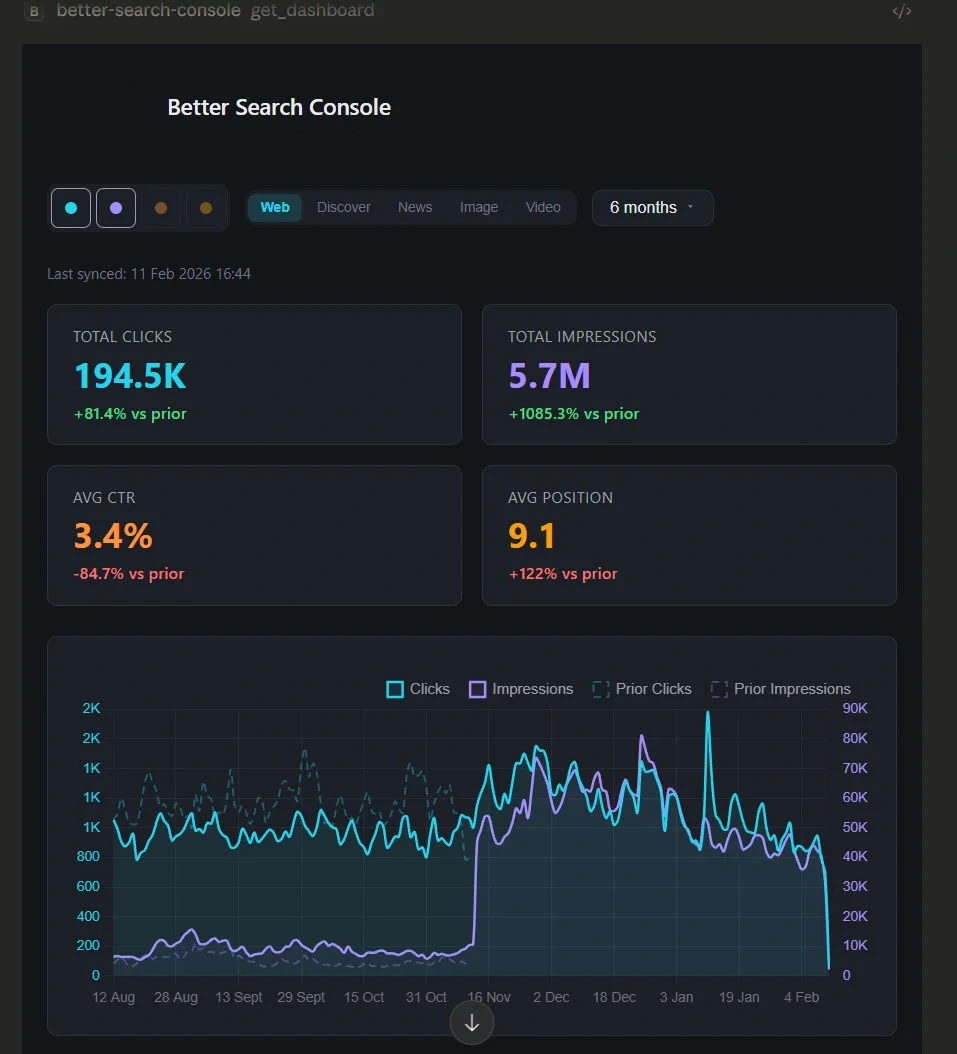
Task: Toggle Prior Impressions series in legend
Action: point(780,689)
